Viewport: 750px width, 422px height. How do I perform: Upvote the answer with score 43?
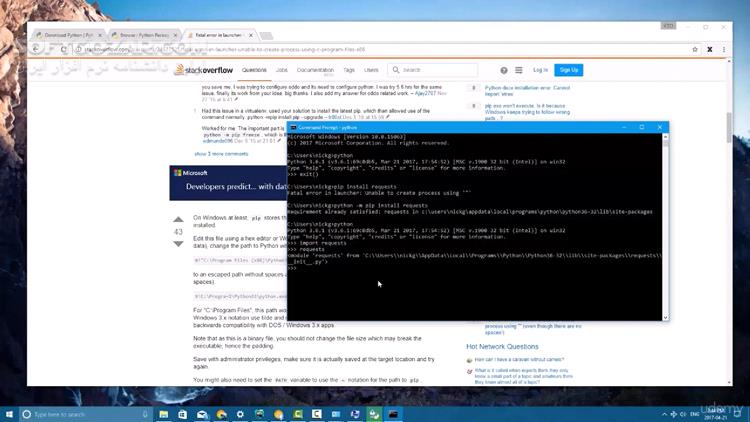[x=178, y=219]
